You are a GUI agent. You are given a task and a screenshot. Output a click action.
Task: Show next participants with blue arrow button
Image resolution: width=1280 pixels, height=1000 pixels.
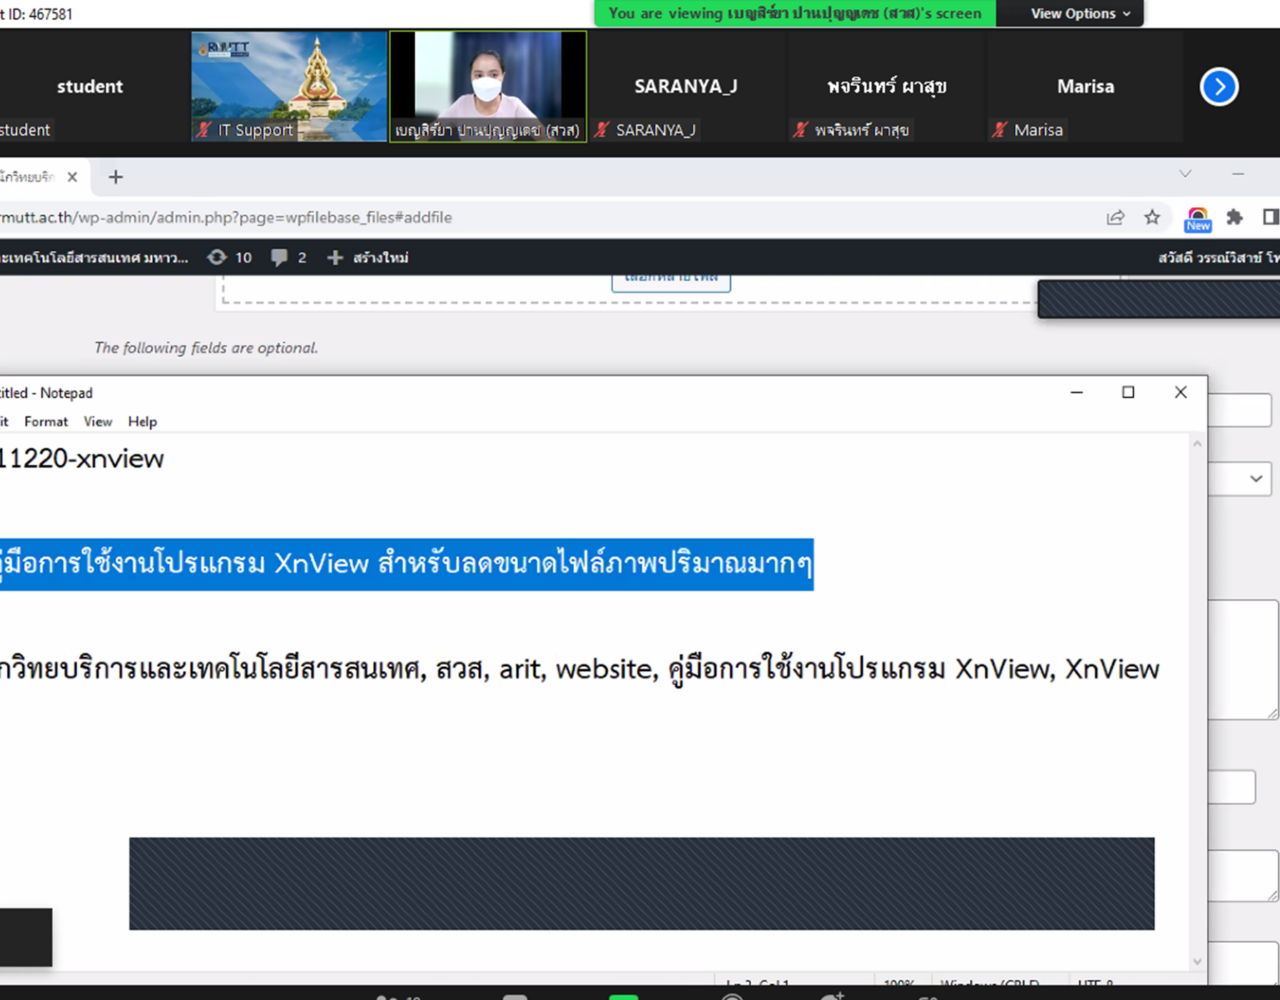pyautogui.click(x=1219, y=87)
